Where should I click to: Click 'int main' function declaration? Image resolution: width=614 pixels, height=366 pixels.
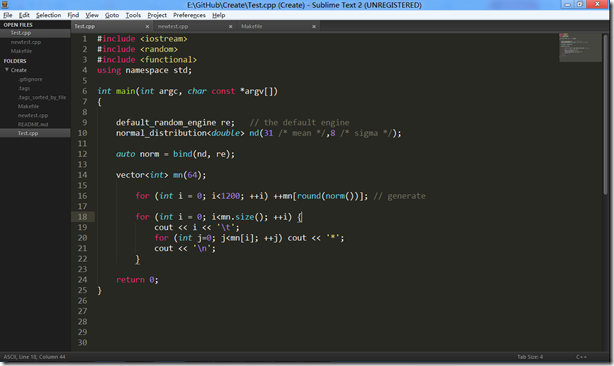coord(116,91)
